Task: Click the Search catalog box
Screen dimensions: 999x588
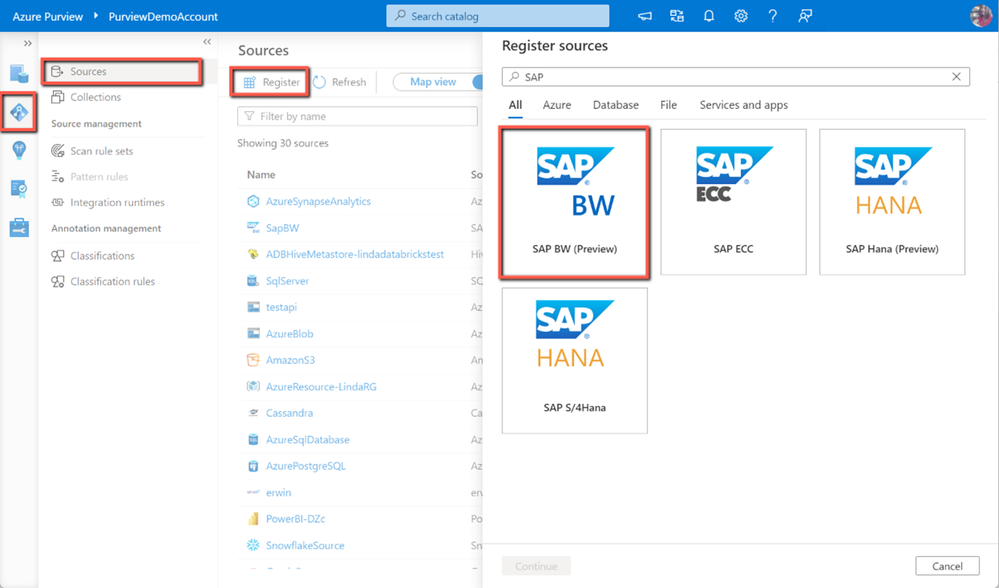Action: 498,16
